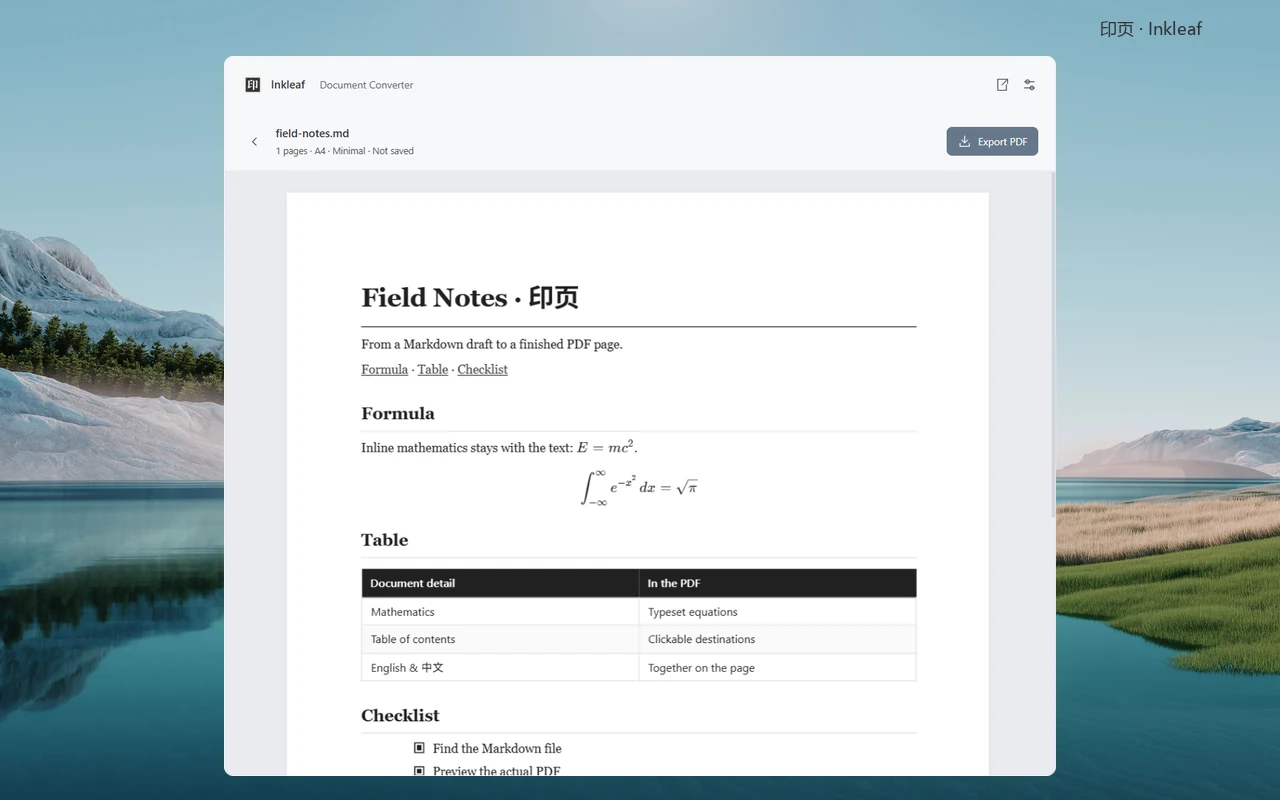
Task: Click the field-notes.md file name
Action: (x=312, y=133)
